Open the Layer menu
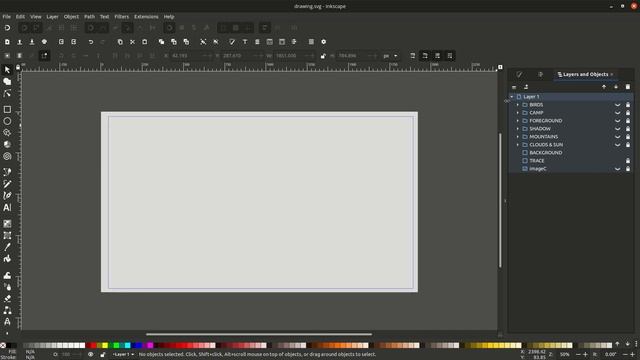The image size is (640, 360). [x=52, y=17]
